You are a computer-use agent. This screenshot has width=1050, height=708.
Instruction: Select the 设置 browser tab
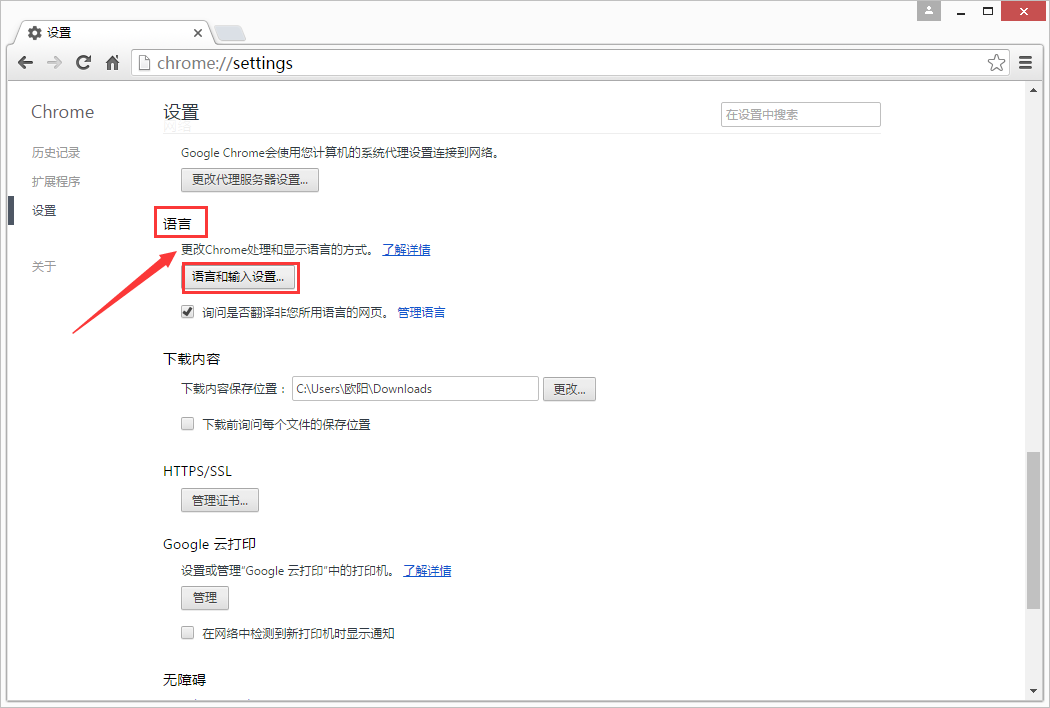(114, 33)
